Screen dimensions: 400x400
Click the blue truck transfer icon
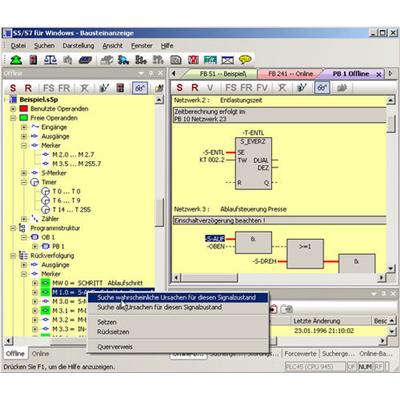[x=124, y=60]
